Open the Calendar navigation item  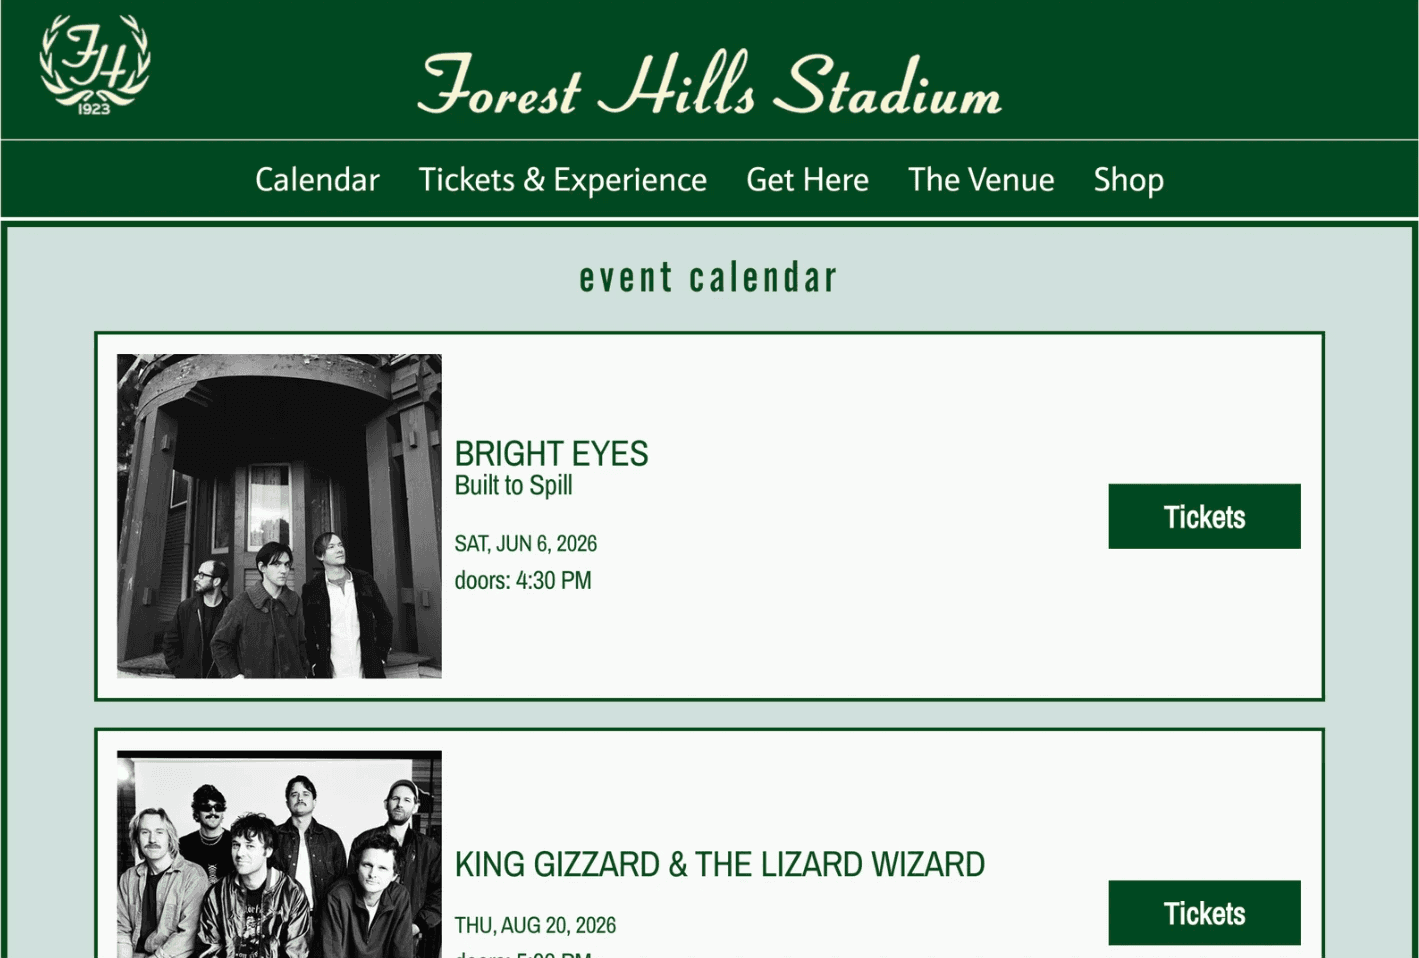click(x=317, y=180)
